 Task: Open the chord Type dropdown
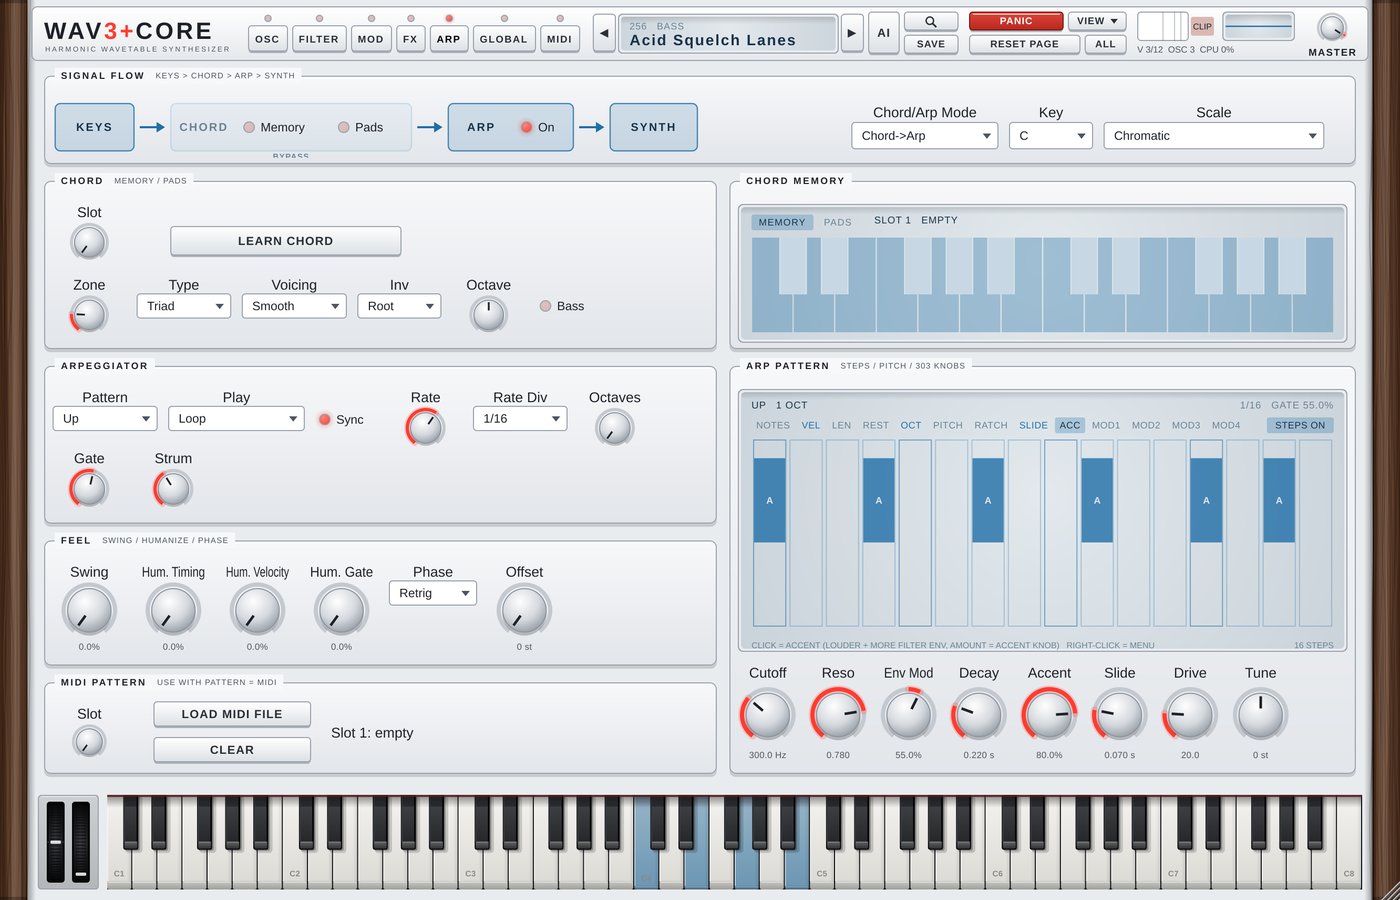point(184,306)
